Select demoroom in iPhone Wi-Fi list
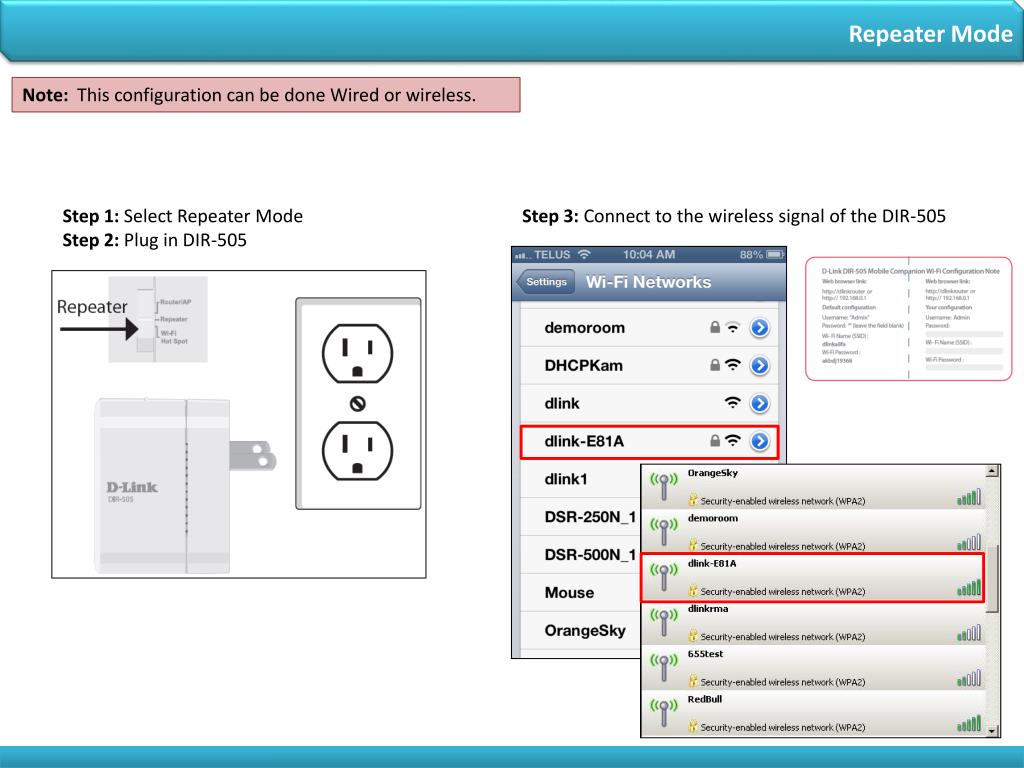Viewport: 1024px width, 768px height. 650,328
